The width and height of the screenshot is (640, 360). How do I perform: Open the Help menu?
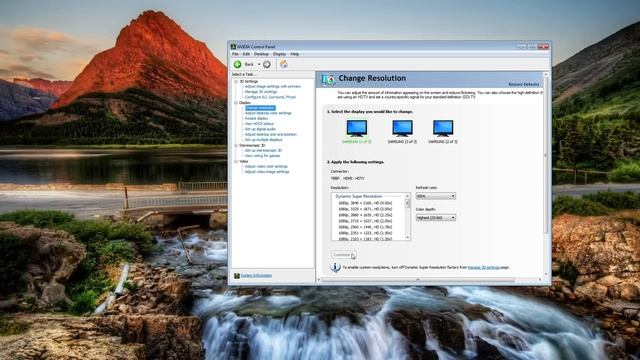click(295, 54)
